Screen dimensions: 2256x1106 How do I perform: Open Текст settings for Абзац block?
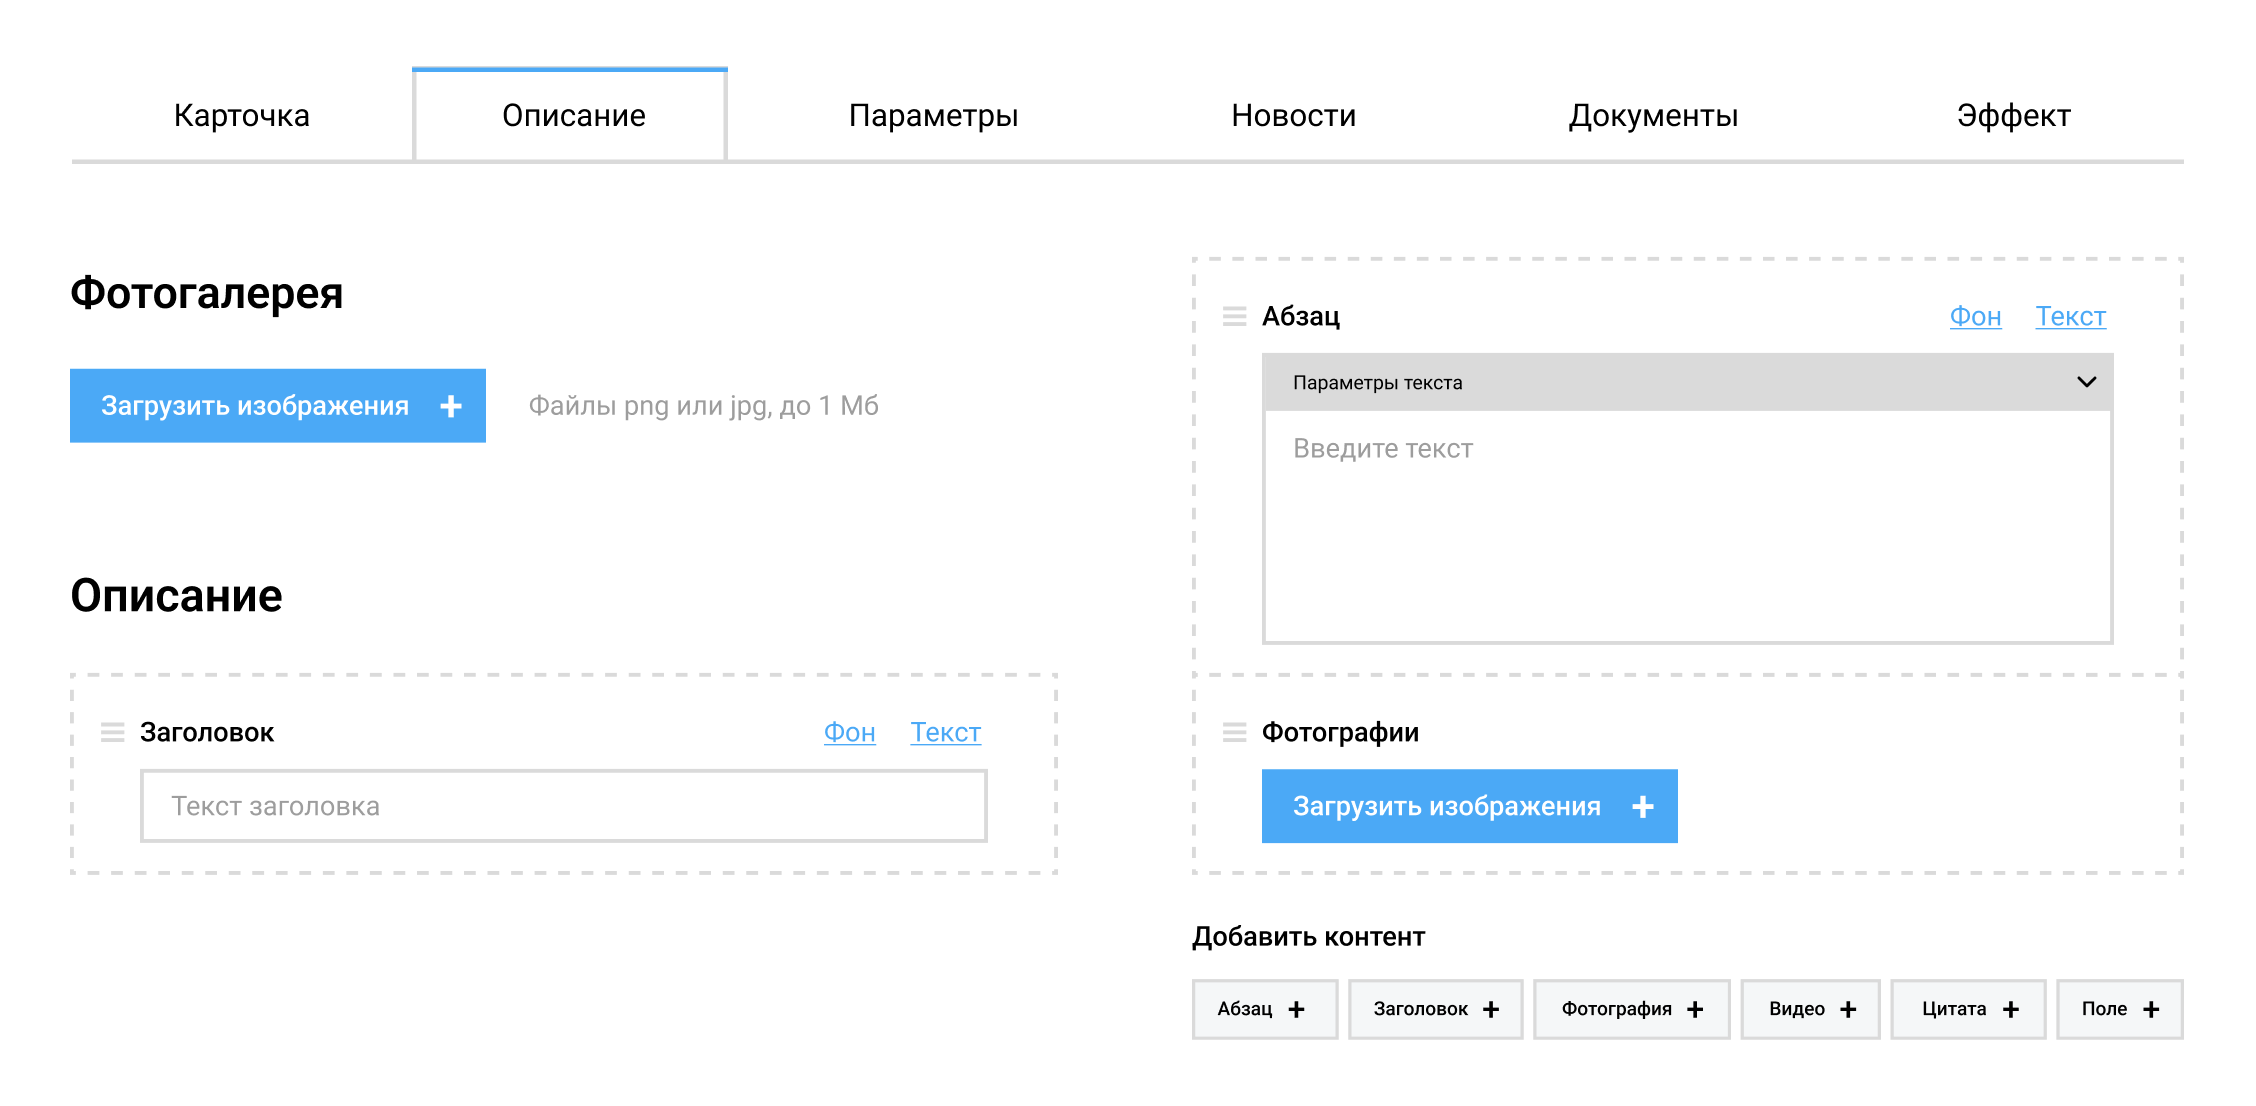pos(2071,316)
